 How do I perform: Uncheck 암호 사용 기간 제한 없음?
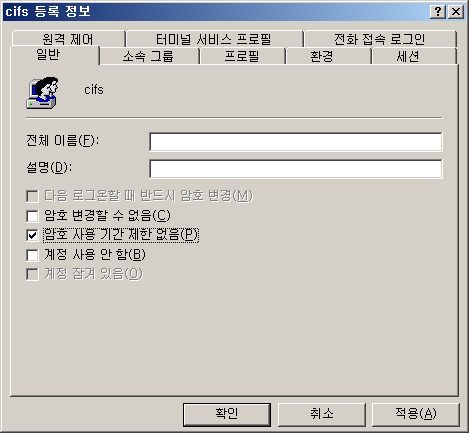click(x=32, y=235)
